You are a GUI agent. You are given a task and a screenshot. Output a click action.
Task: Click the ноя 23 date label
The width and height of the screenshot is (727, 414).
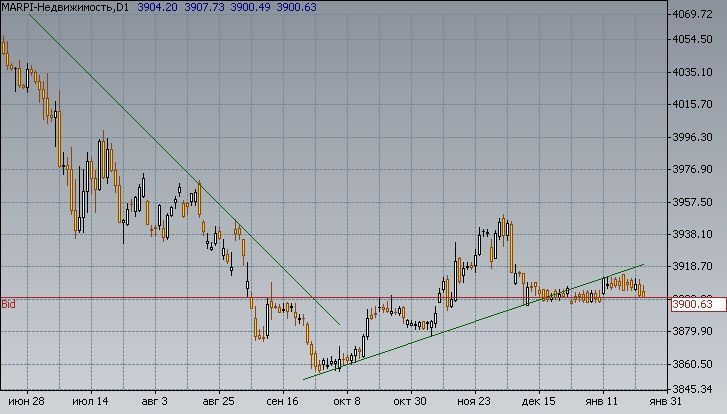tap(474, 402)
